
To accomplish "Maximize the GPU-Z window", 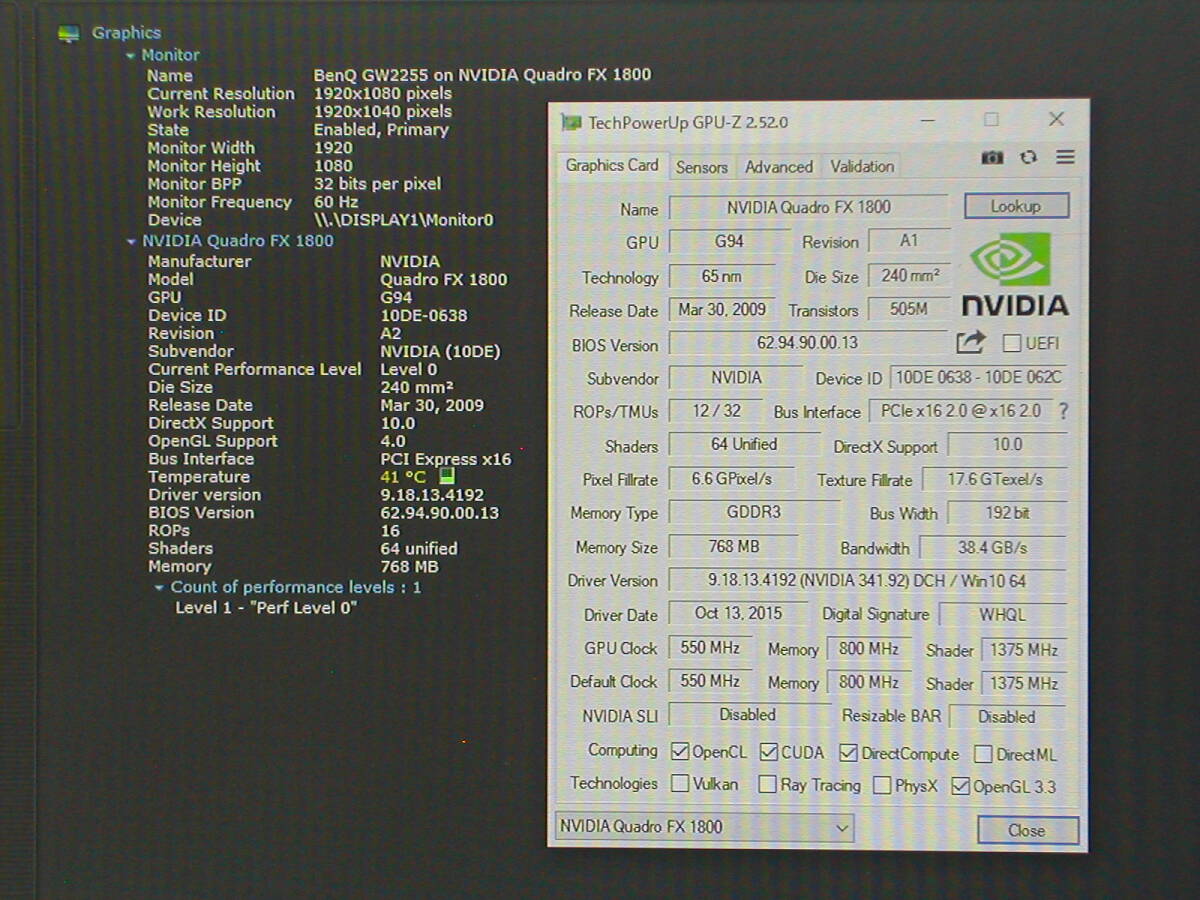I will [x=991, y=120].
